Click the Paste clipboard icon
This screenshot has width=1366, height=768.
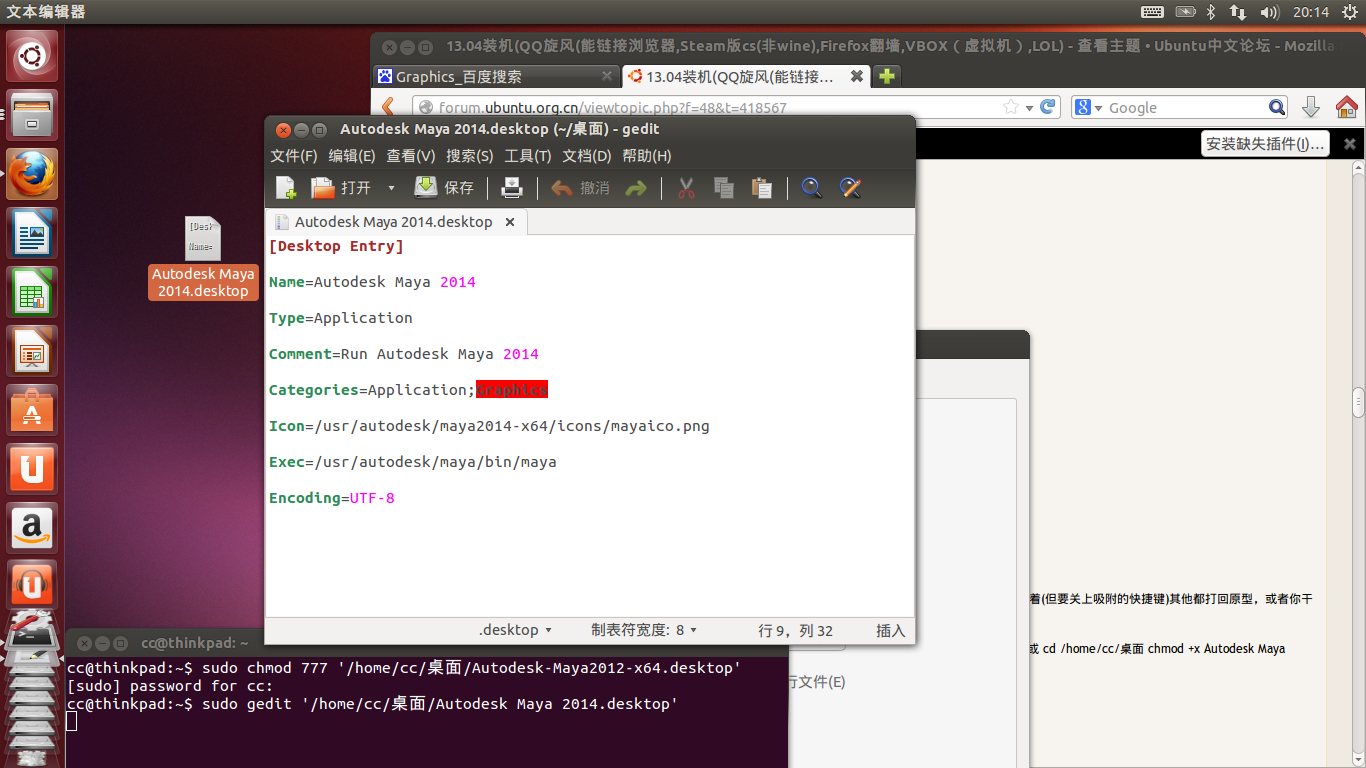click(x=761, y=187)
